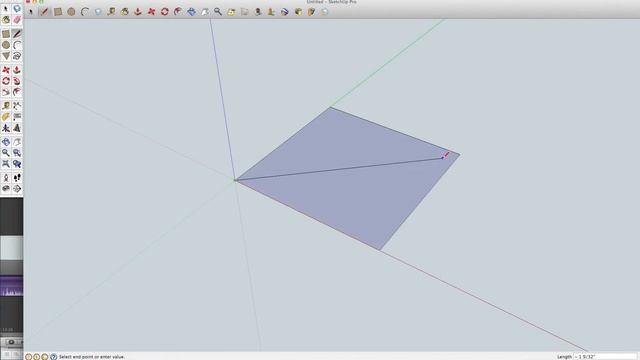Image resolution: width=640 pixels, height=360 pixels.
Task: Pick the Paint Bucket tool in left palette
Action: (x=6, y=20)
